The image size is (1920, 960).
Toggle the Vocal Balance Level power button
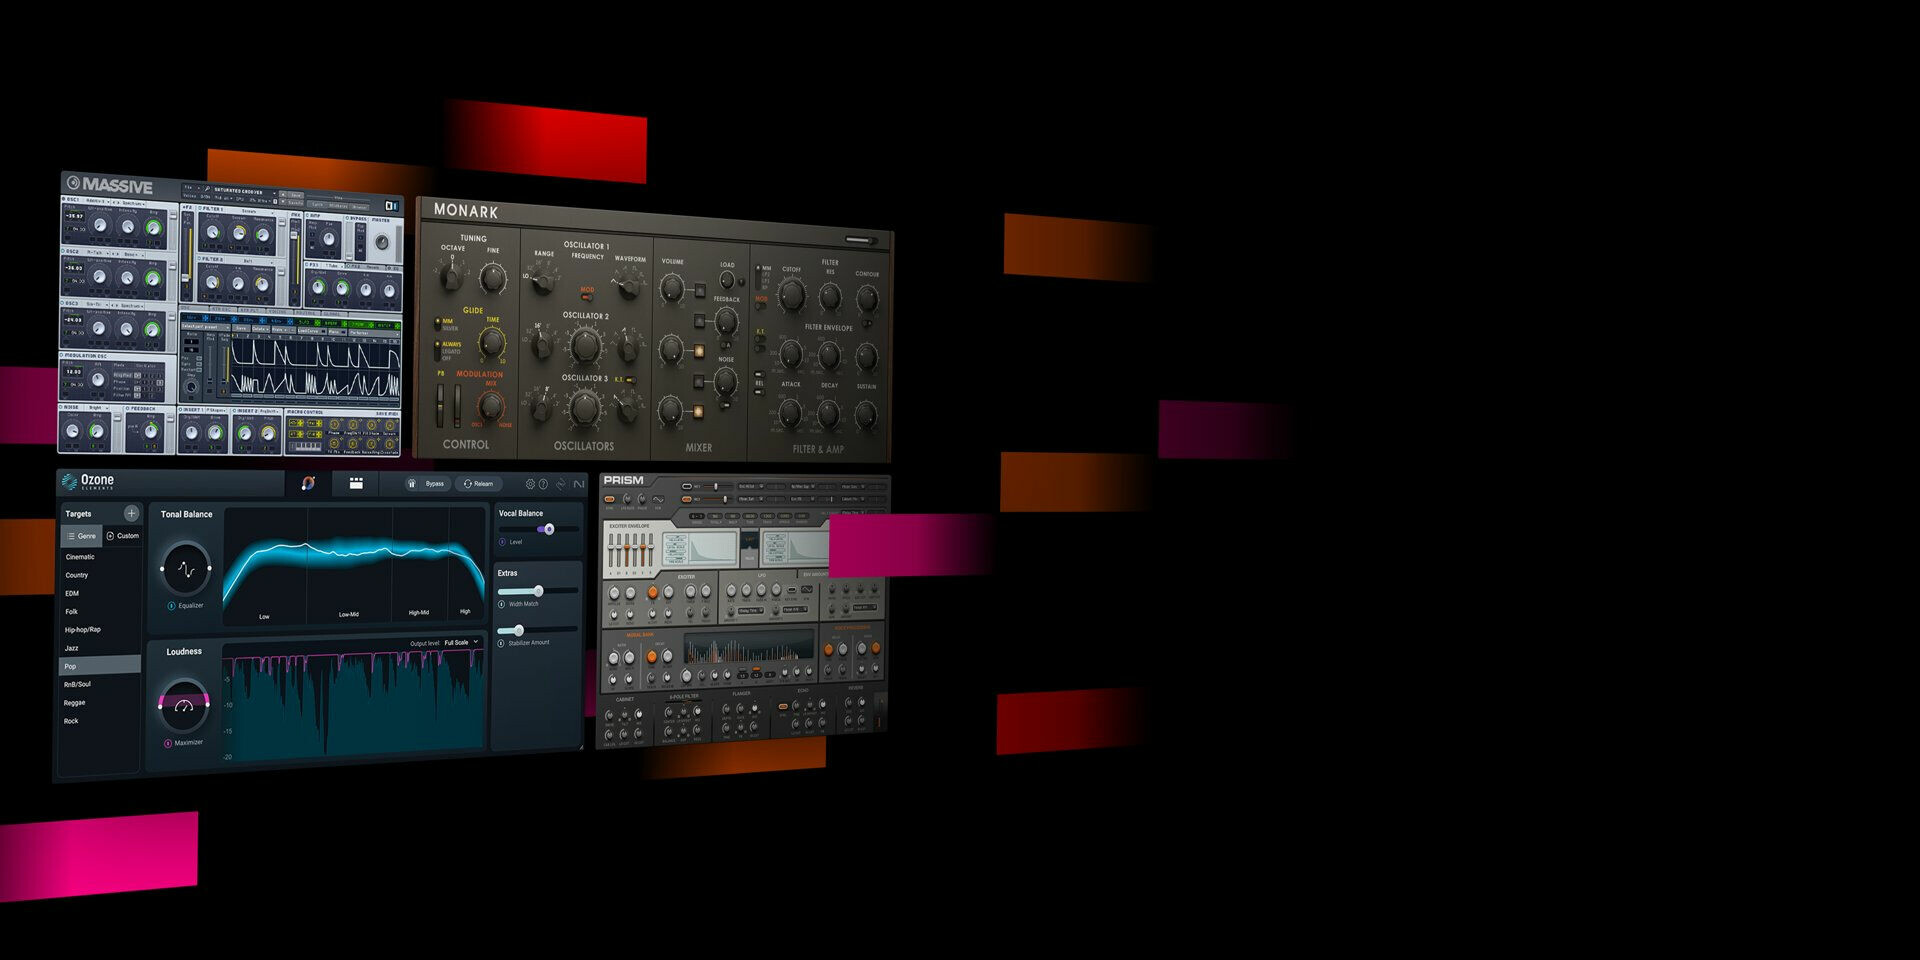click(502, 542)
